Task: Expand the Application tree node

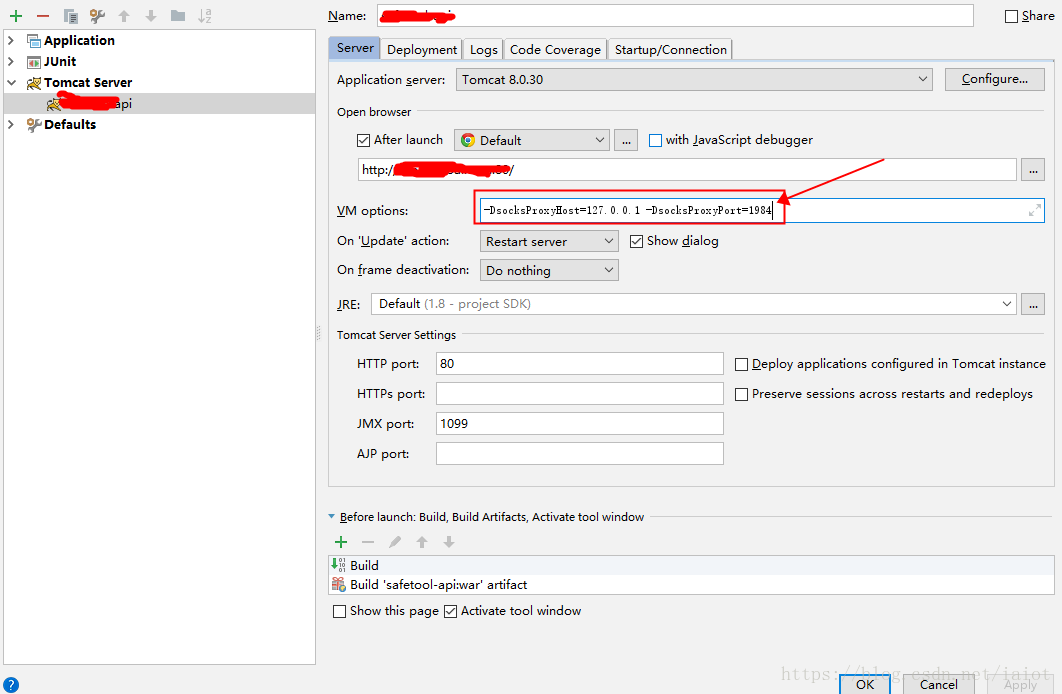Action: click(11, 41)
